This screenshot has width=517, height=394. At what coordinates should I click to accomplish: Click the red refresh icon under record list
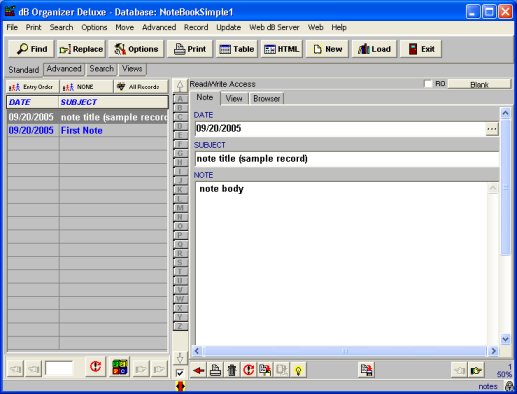click(x=95, y=367)
